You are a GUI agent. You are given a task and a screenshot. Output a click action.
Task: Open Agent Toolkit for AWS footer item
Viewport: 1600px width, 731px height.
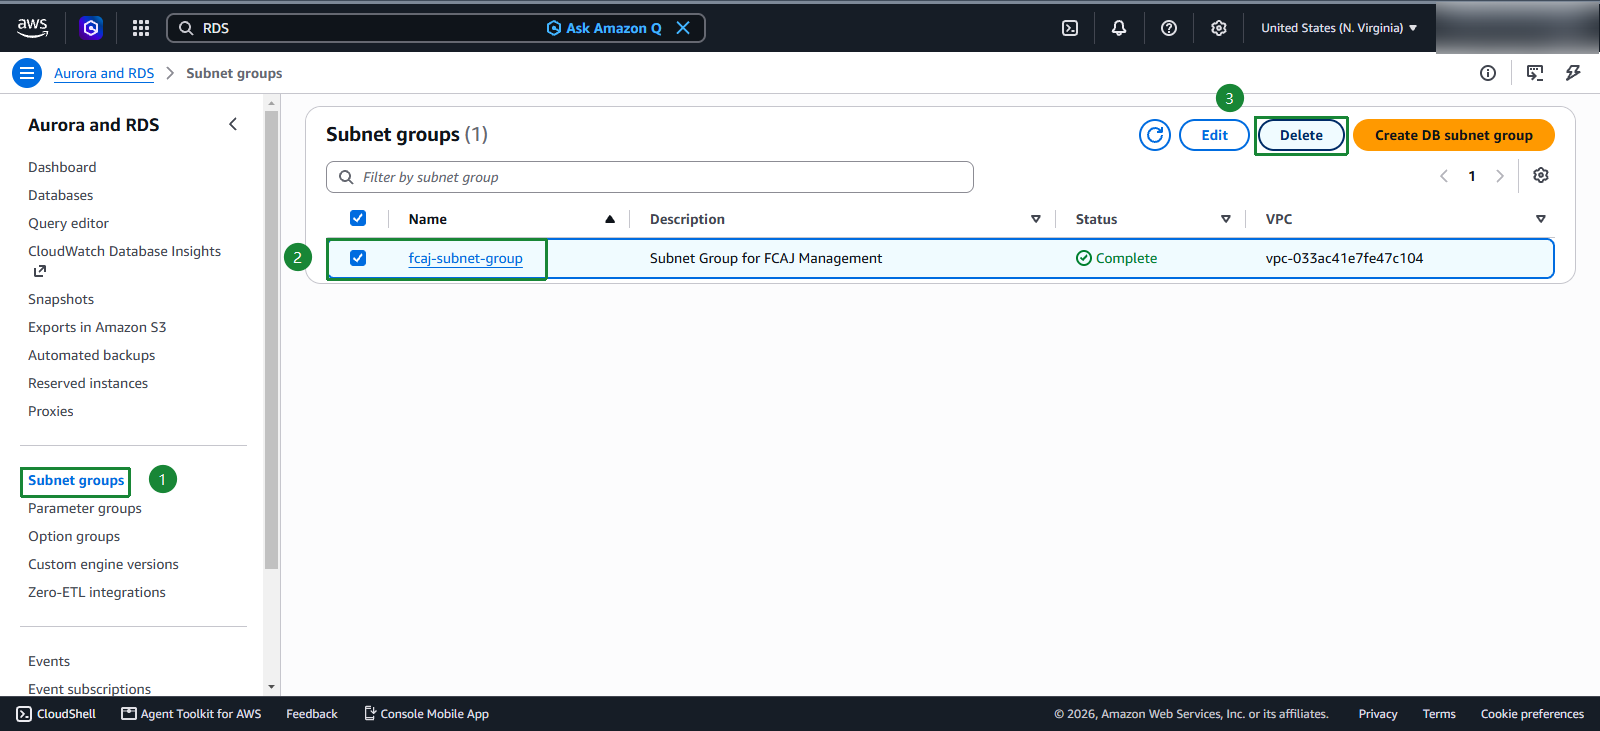[191, 714]
